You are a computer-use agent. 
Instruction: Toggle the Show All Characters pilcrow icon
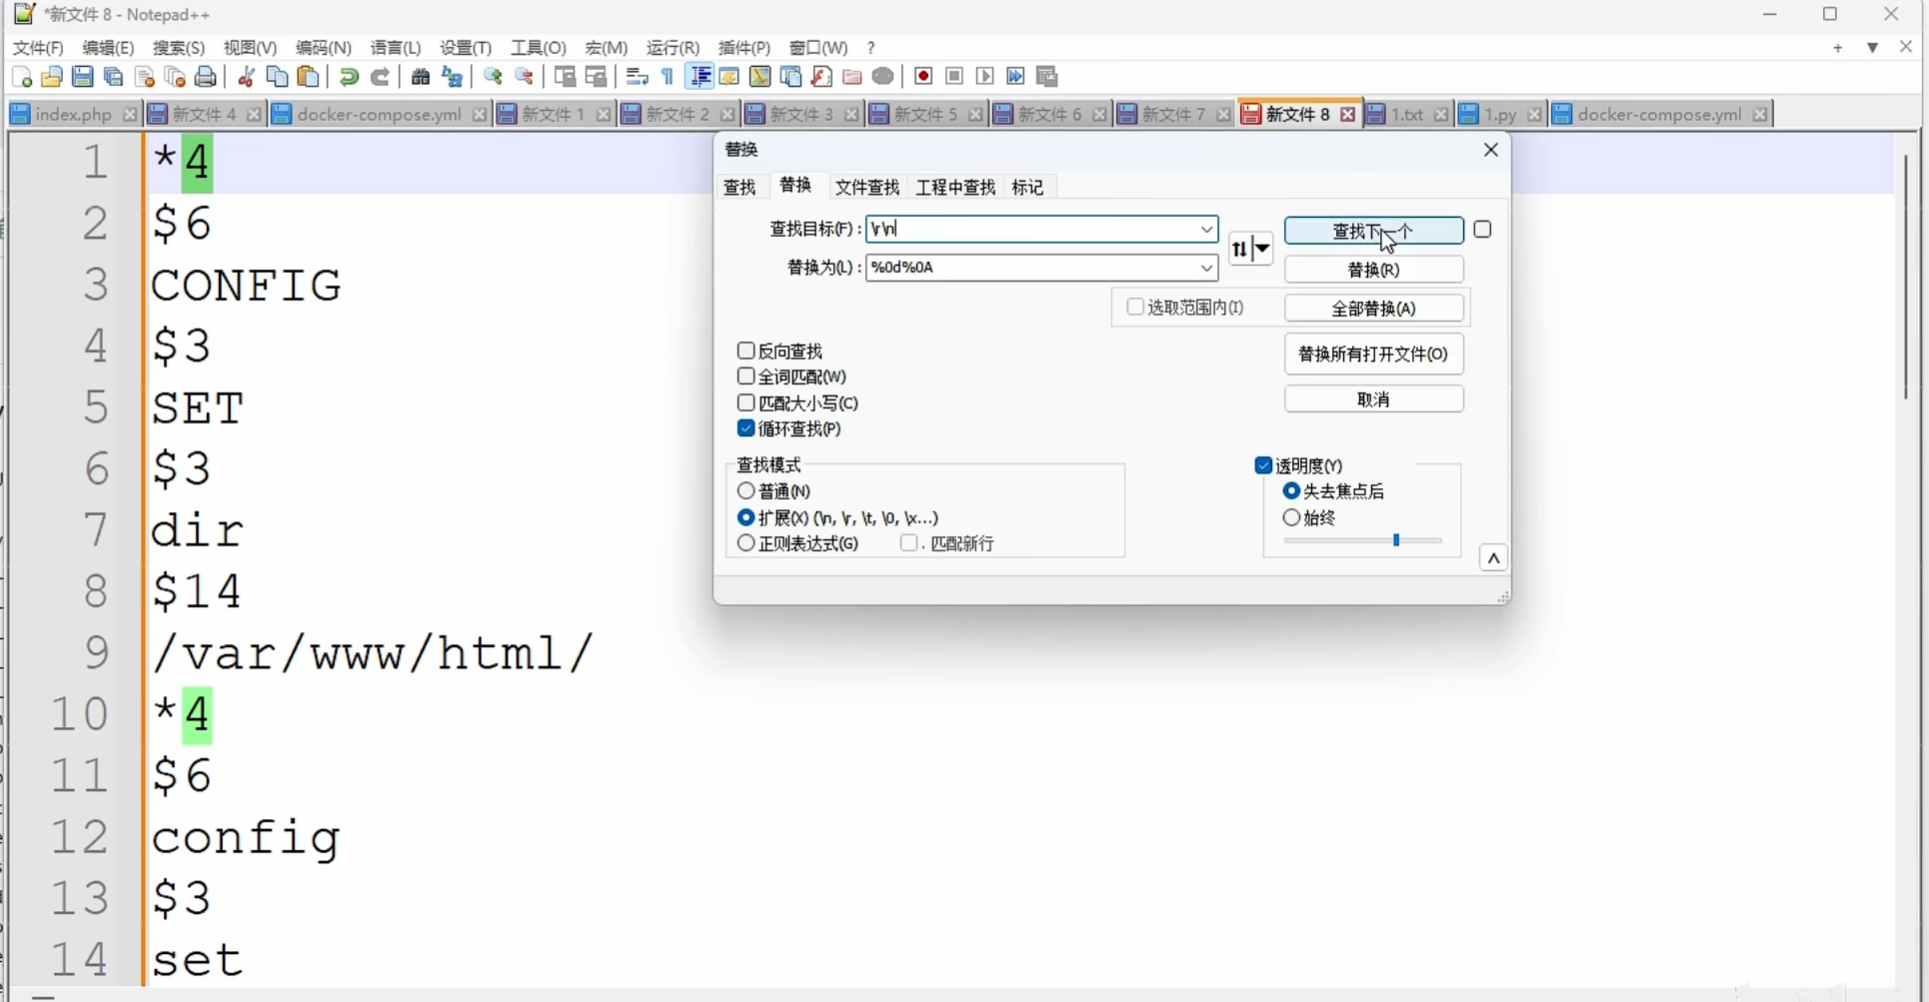click(668, 77)
